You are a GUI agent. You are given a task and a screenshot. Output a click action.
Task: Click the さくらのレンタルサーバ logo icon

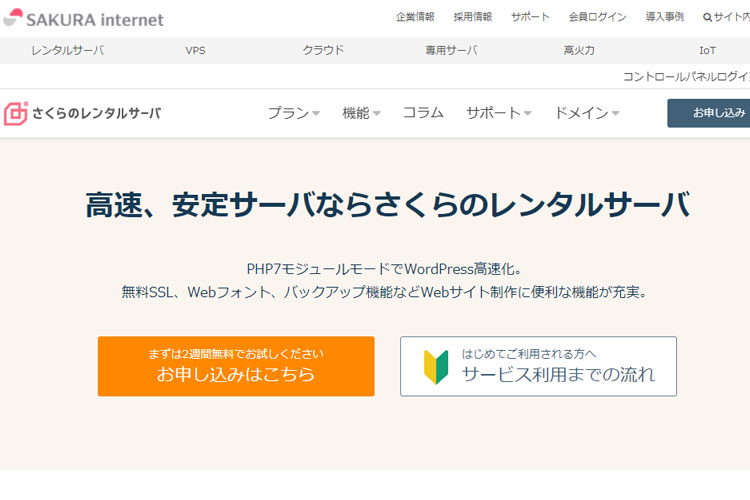tap(16, 113)
